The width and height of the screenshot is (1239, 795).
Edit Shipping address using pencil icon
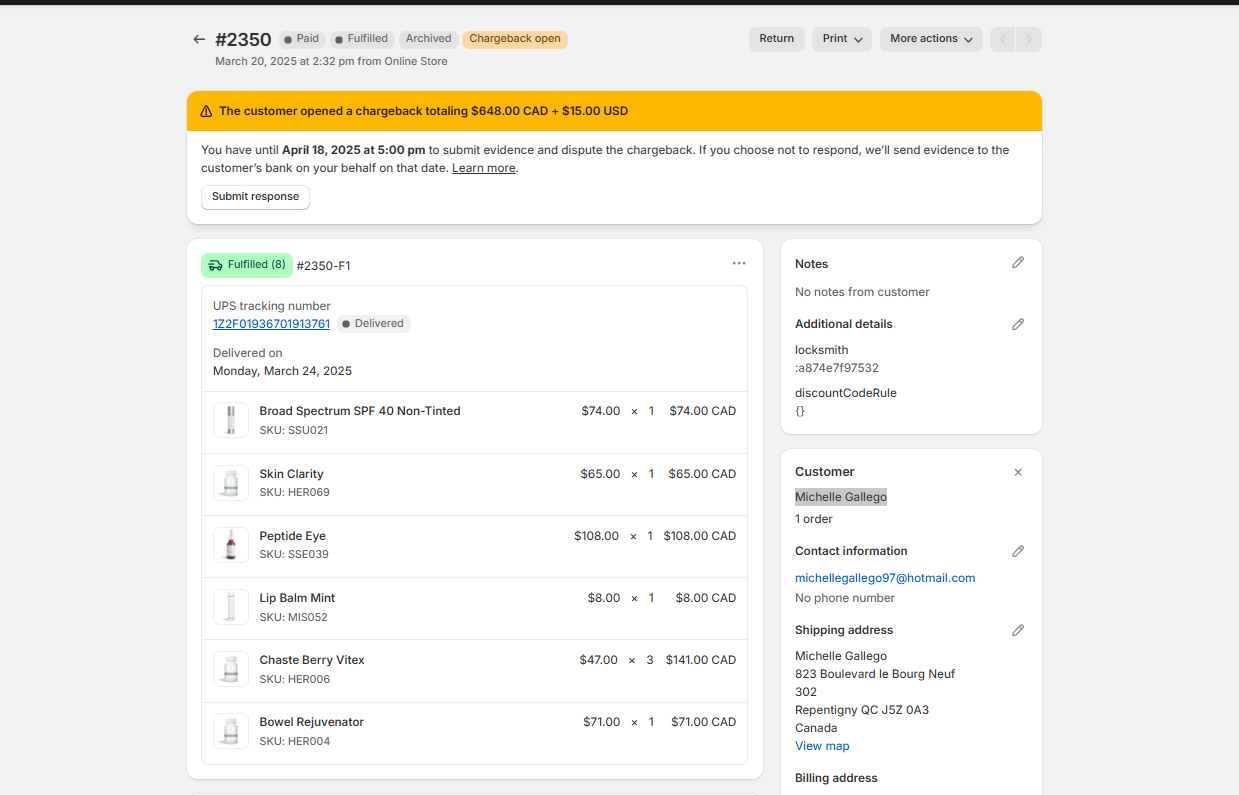click(x=1018, y=630)
